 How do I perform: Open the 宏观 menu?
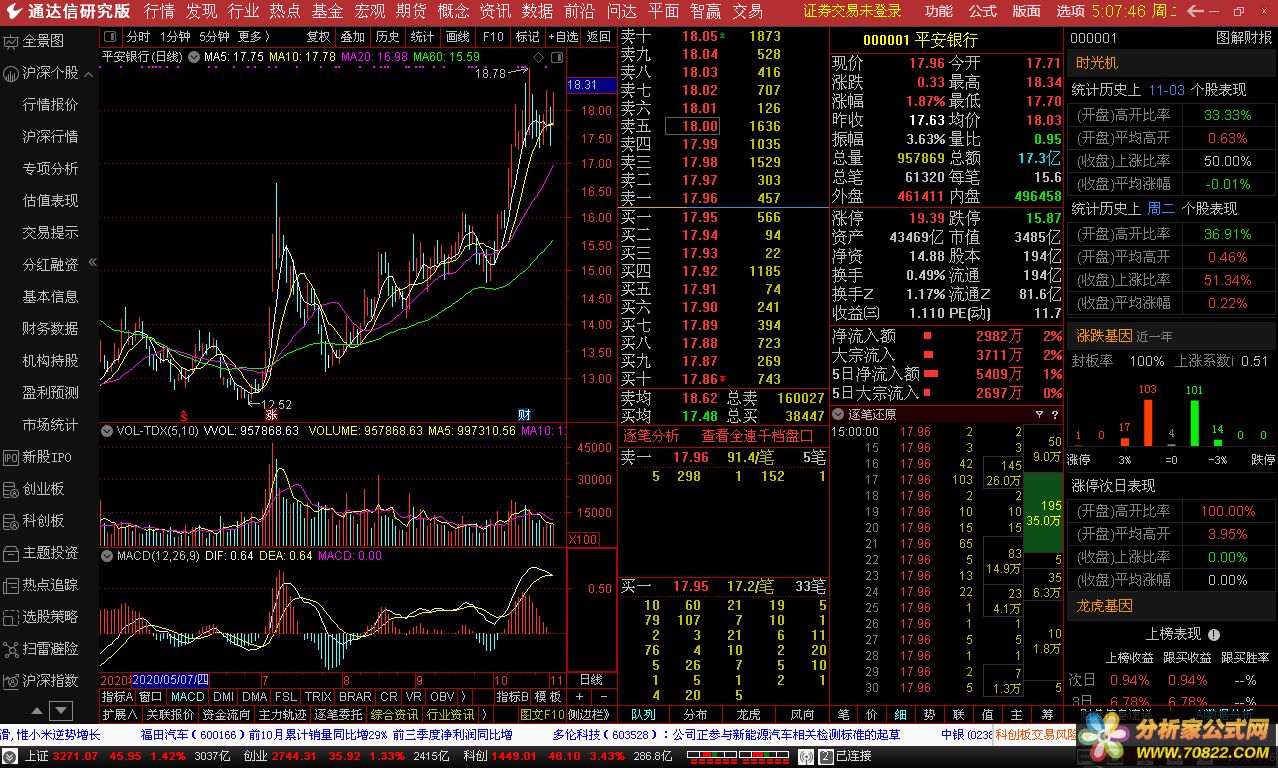coord(369,11)
